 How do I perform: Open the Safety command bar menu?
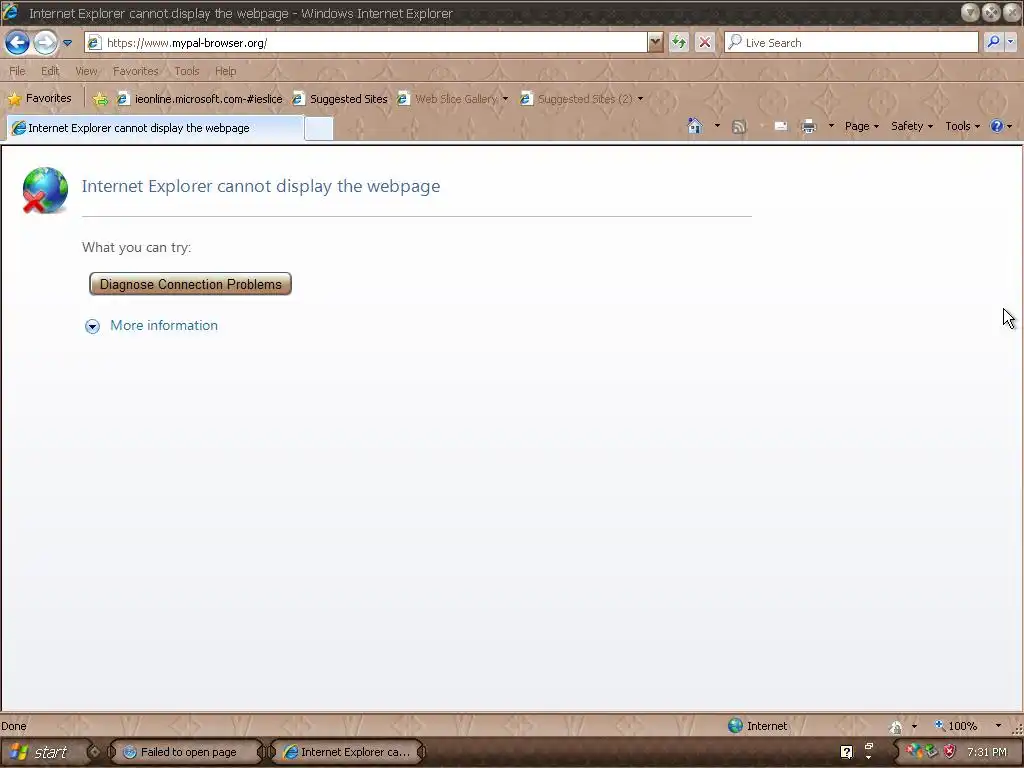tap(912, 127)
